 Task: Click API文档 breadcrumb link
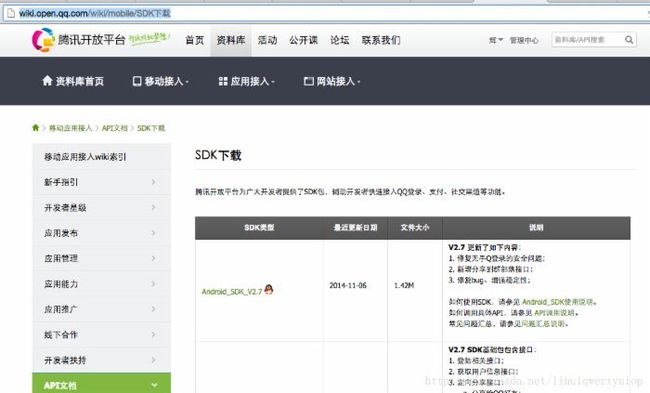pyautogui.click(x=115, y=128)
